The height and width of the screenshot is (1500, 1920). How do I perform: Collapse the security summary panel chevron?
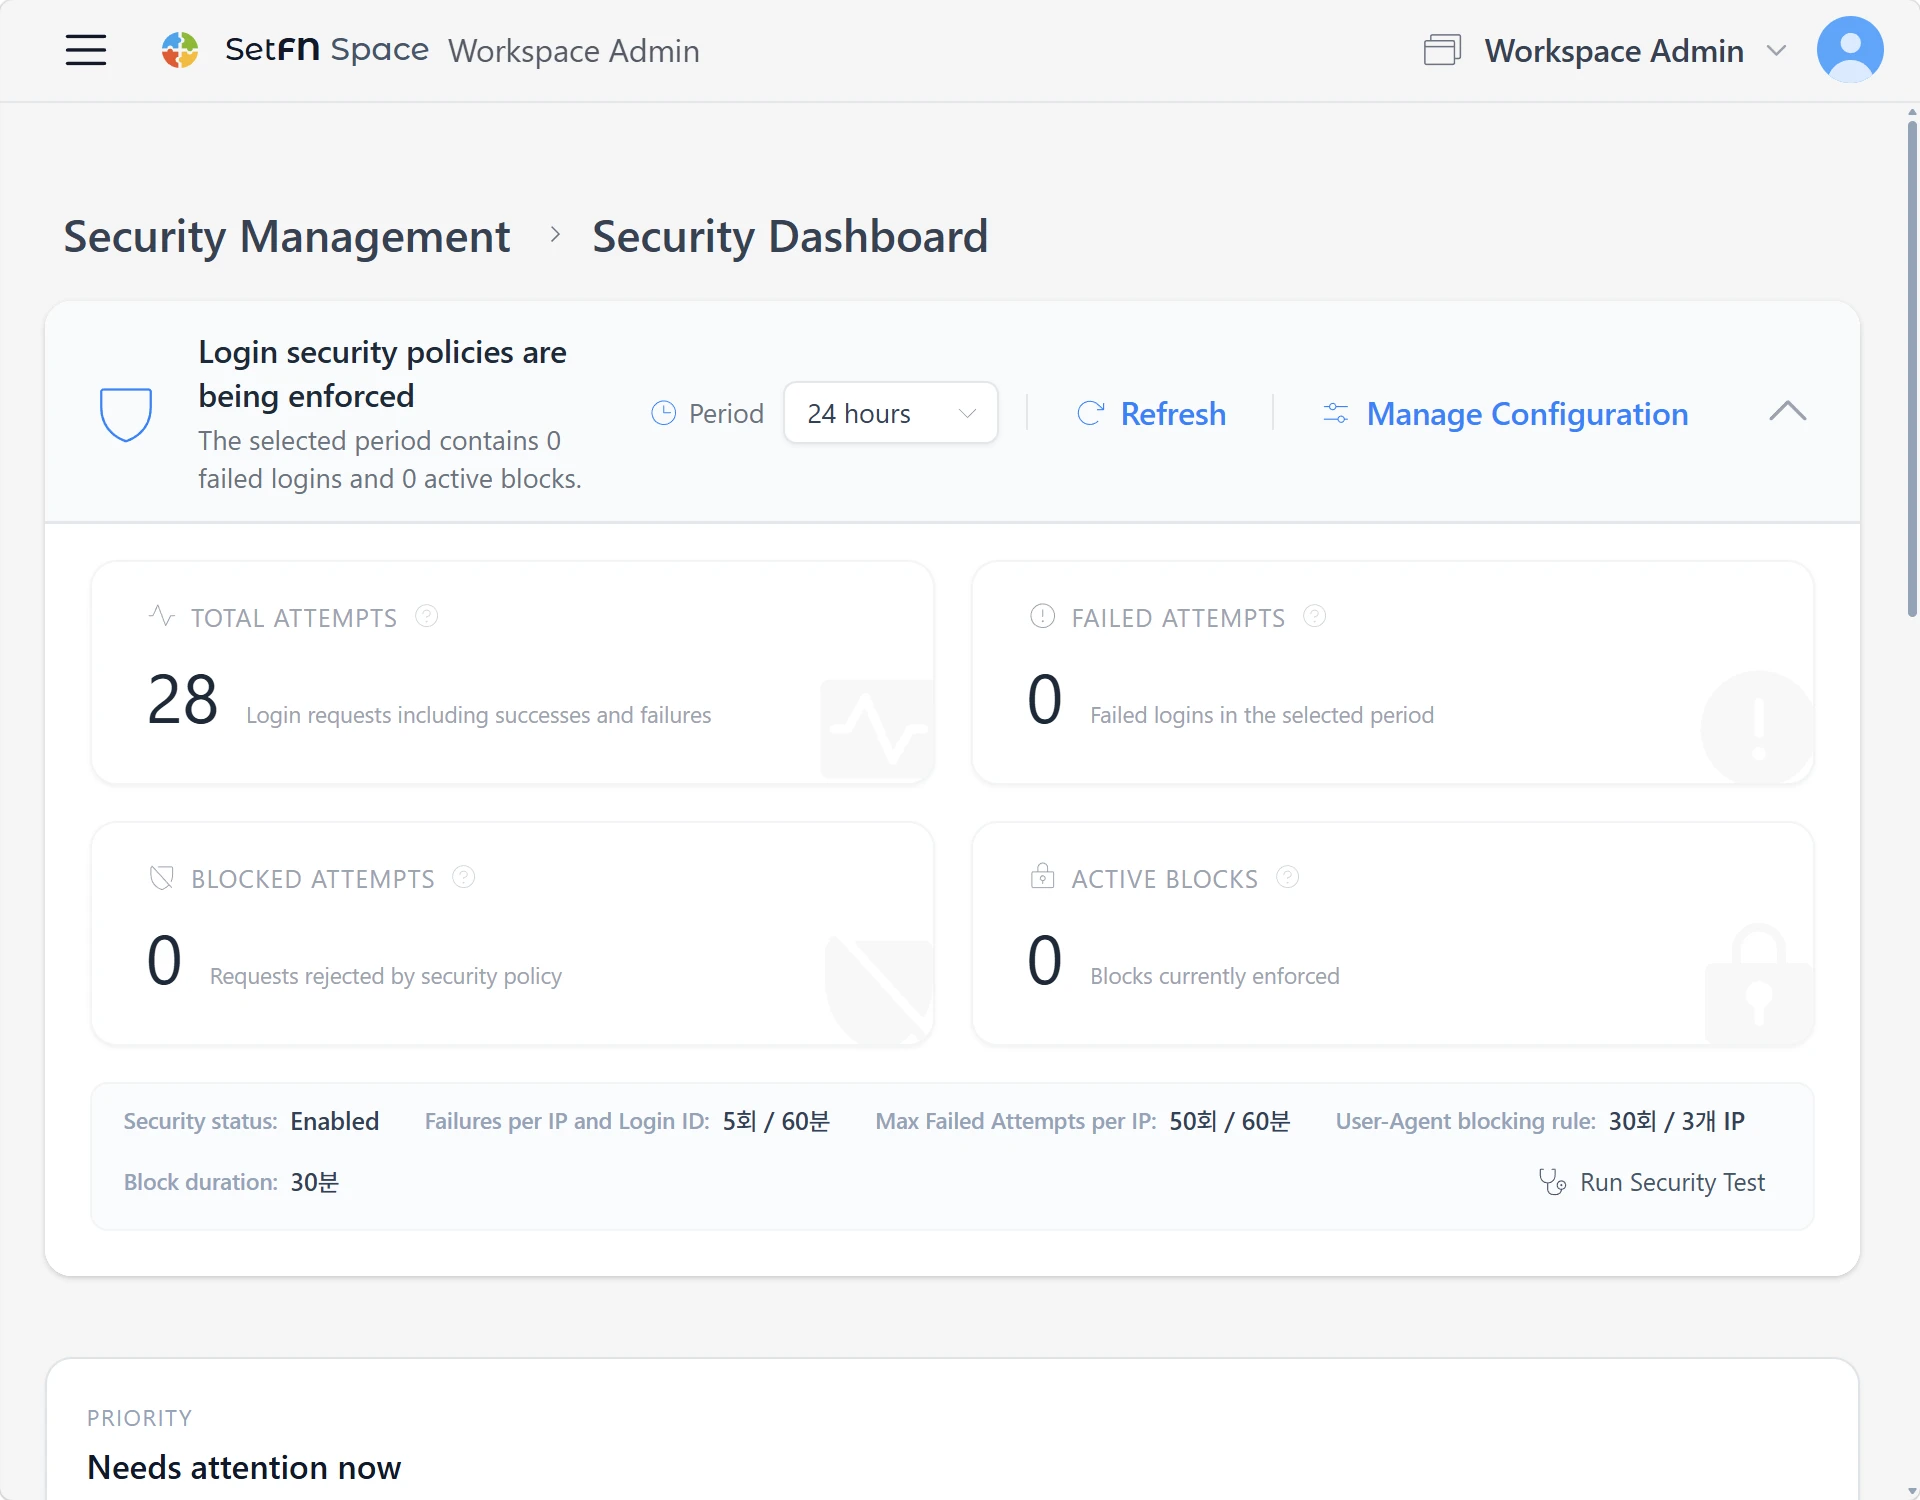tap(1788, 412)
